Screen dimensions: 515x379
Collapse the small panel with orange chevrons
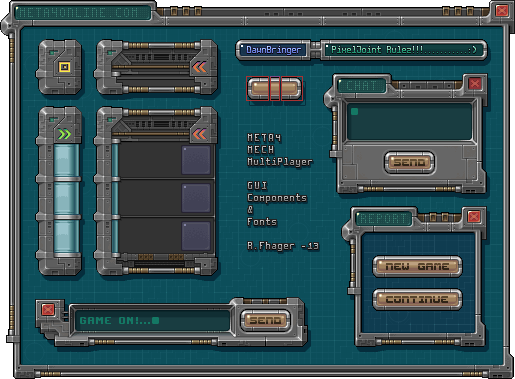click(x=199, y=67)
